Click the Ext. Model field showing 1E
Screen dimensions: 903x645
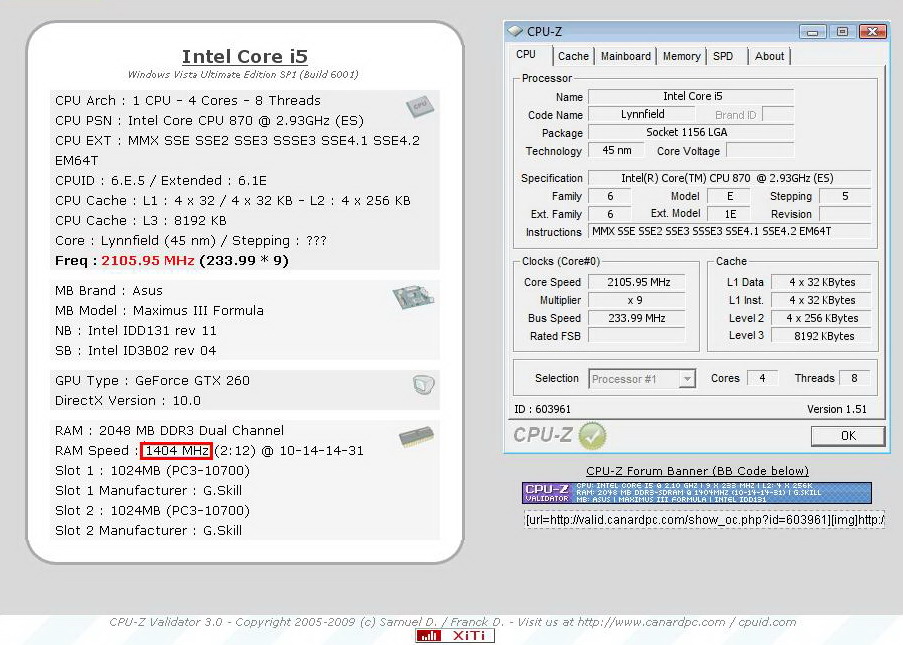pyautogui.click(x=730, y=214)
